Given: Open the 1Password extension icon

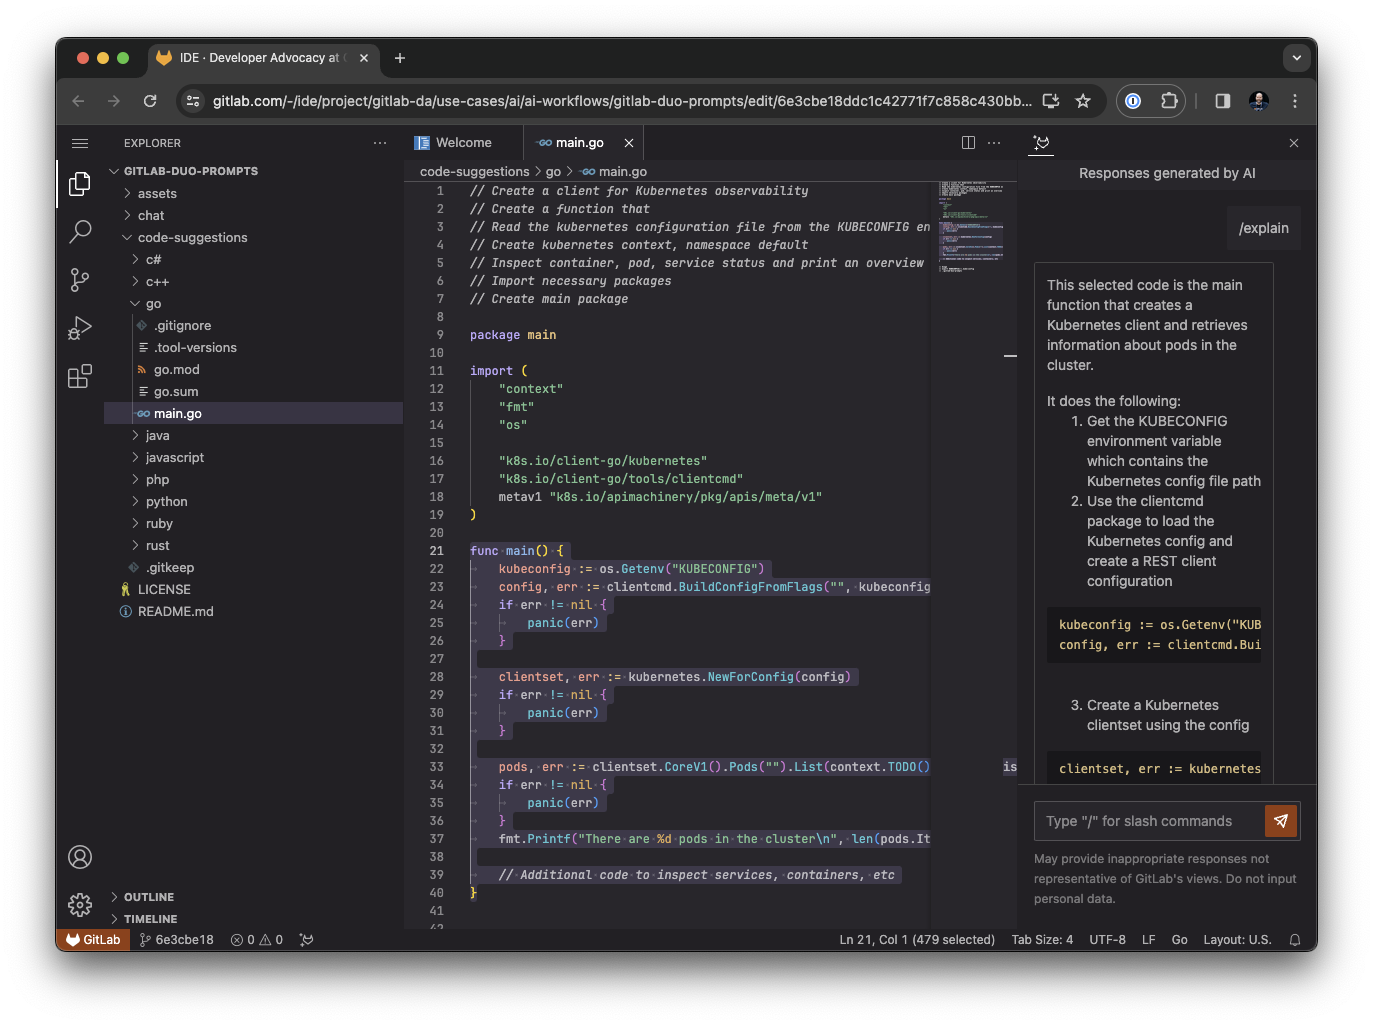Looking at the screenshot, I should tap(1133, 101).
